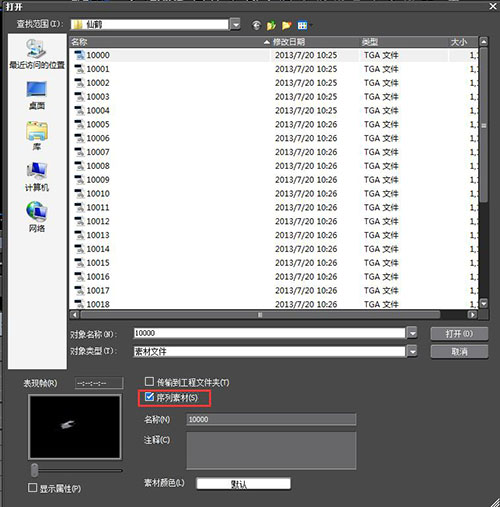Click 10000's date 2013/7/20 10:25
The image size is (500, 507).
(306, 55)
